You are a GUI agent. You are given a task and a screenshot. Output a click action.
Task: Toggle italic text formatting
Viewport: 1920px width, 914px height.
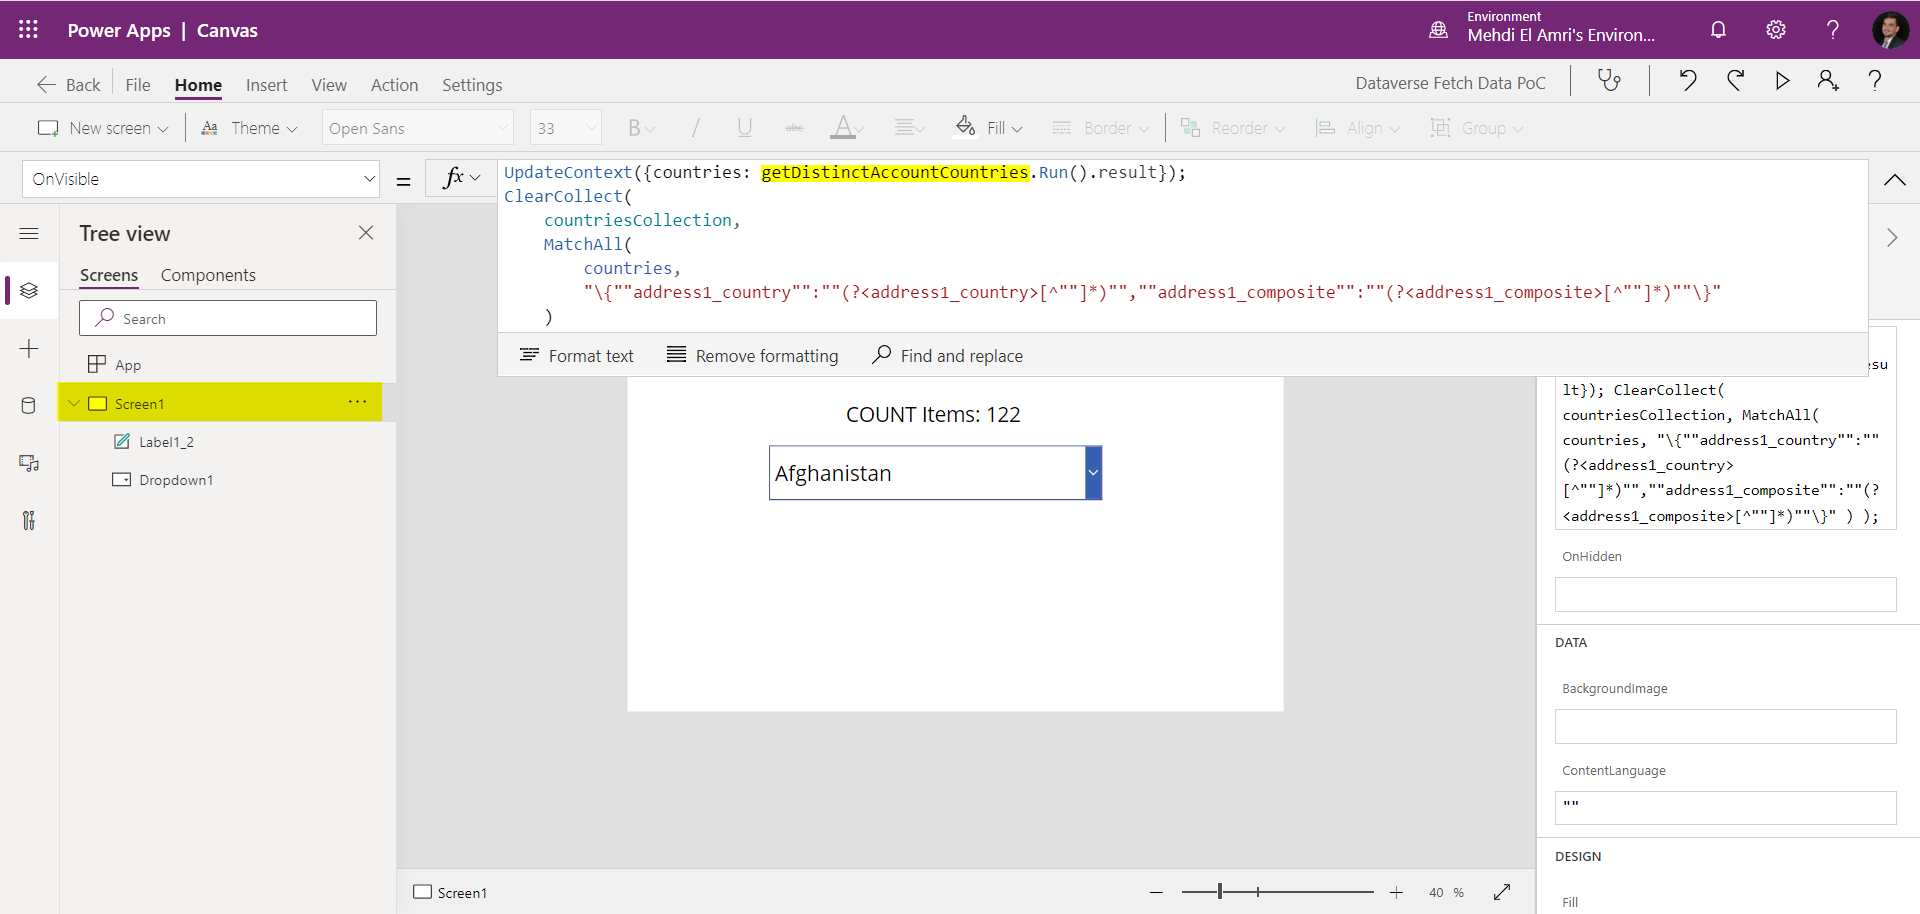coord(695,127)
